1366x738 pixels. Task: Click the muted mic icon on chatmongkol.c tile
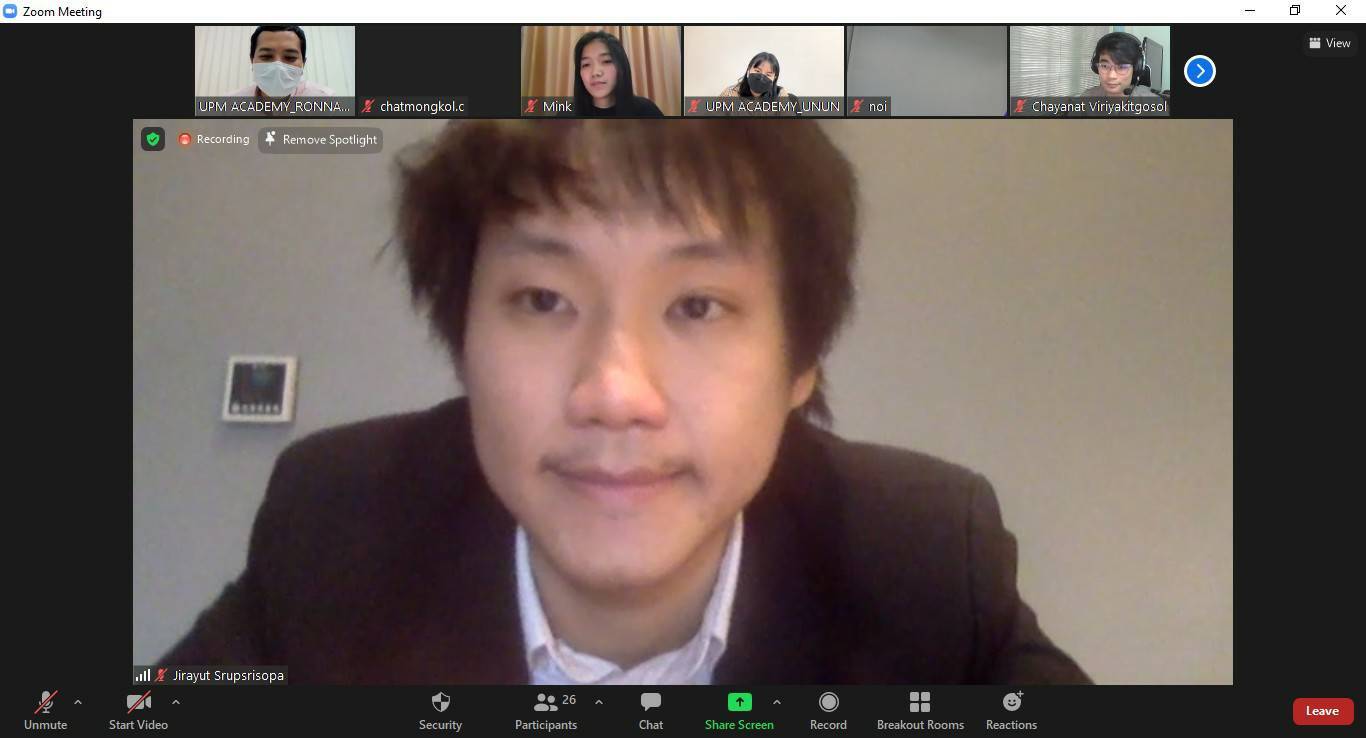(x=369, y=106)
